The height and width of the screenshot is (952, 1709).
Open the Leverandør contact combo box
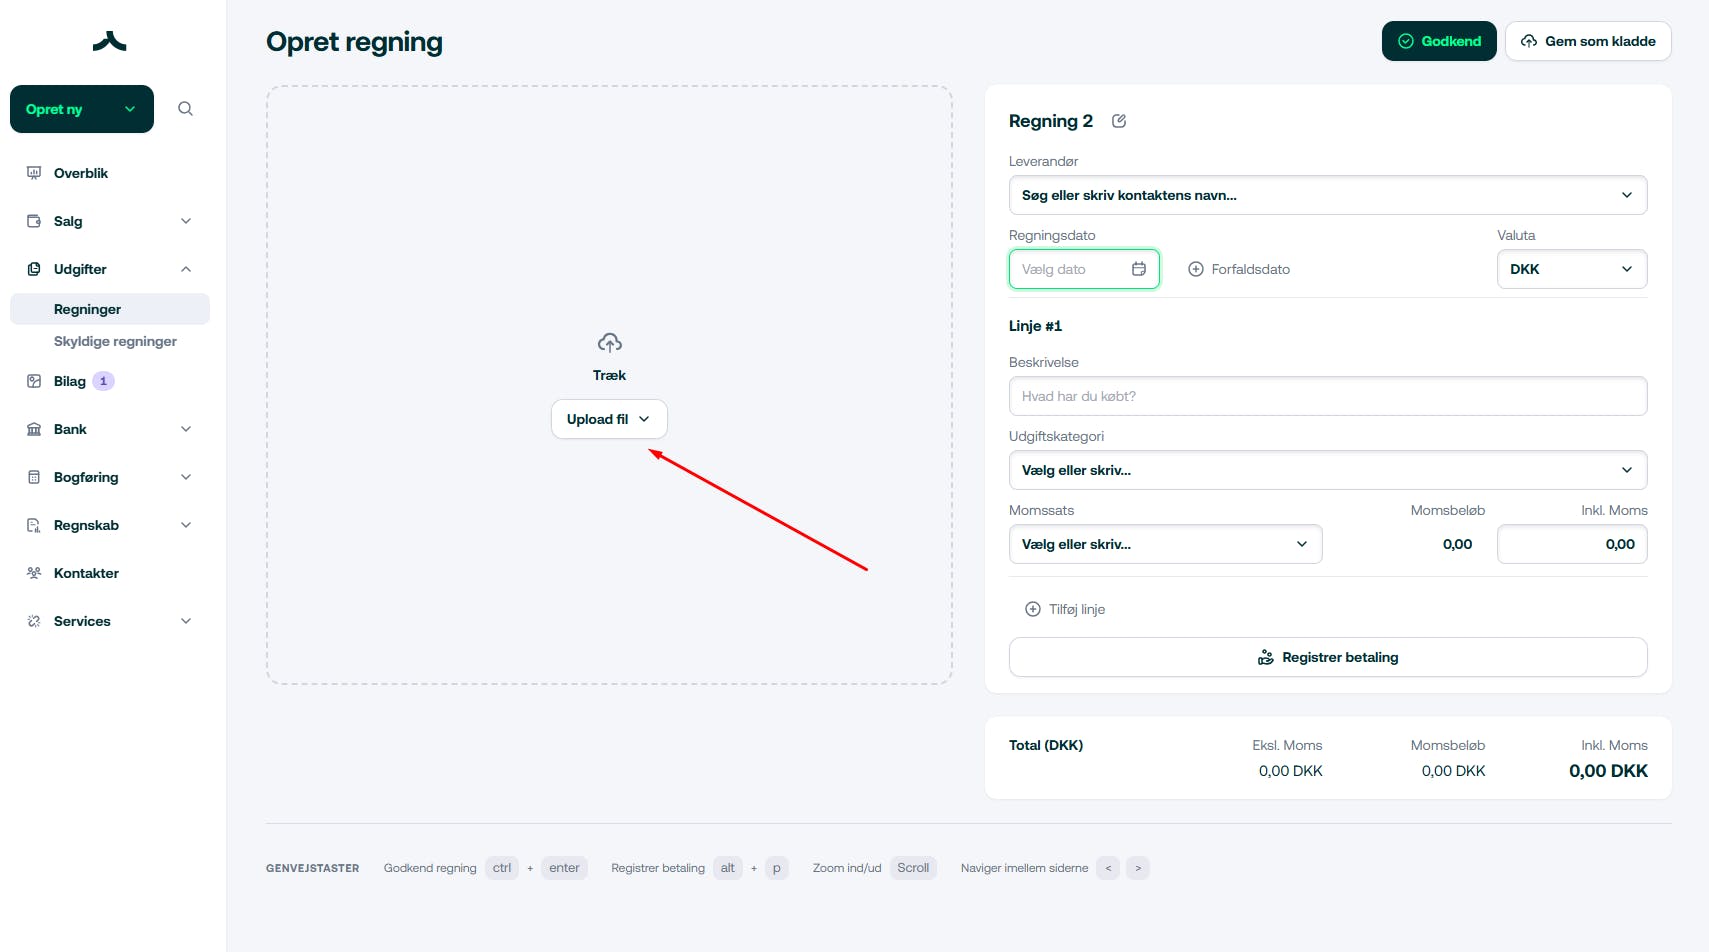pos(1327,195)
